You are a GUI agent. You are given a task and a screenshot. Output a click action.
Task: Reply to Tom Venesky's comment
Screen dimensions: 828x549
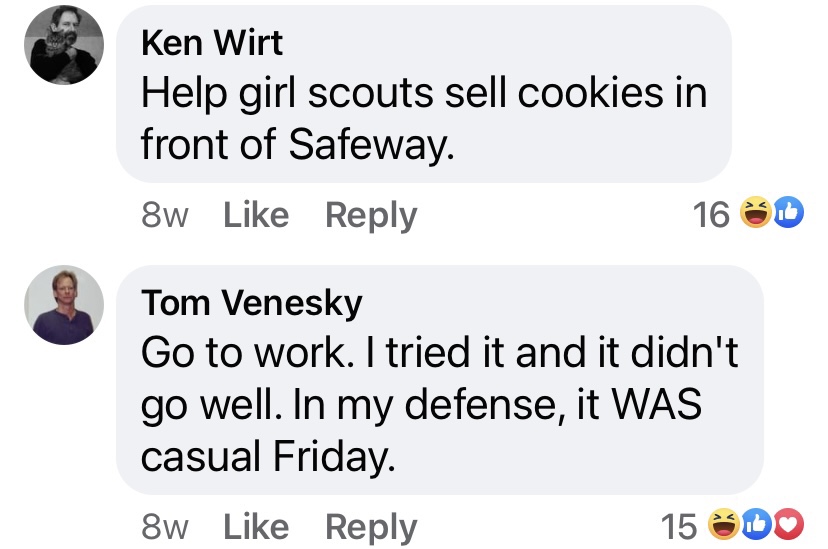click(371, 527)
